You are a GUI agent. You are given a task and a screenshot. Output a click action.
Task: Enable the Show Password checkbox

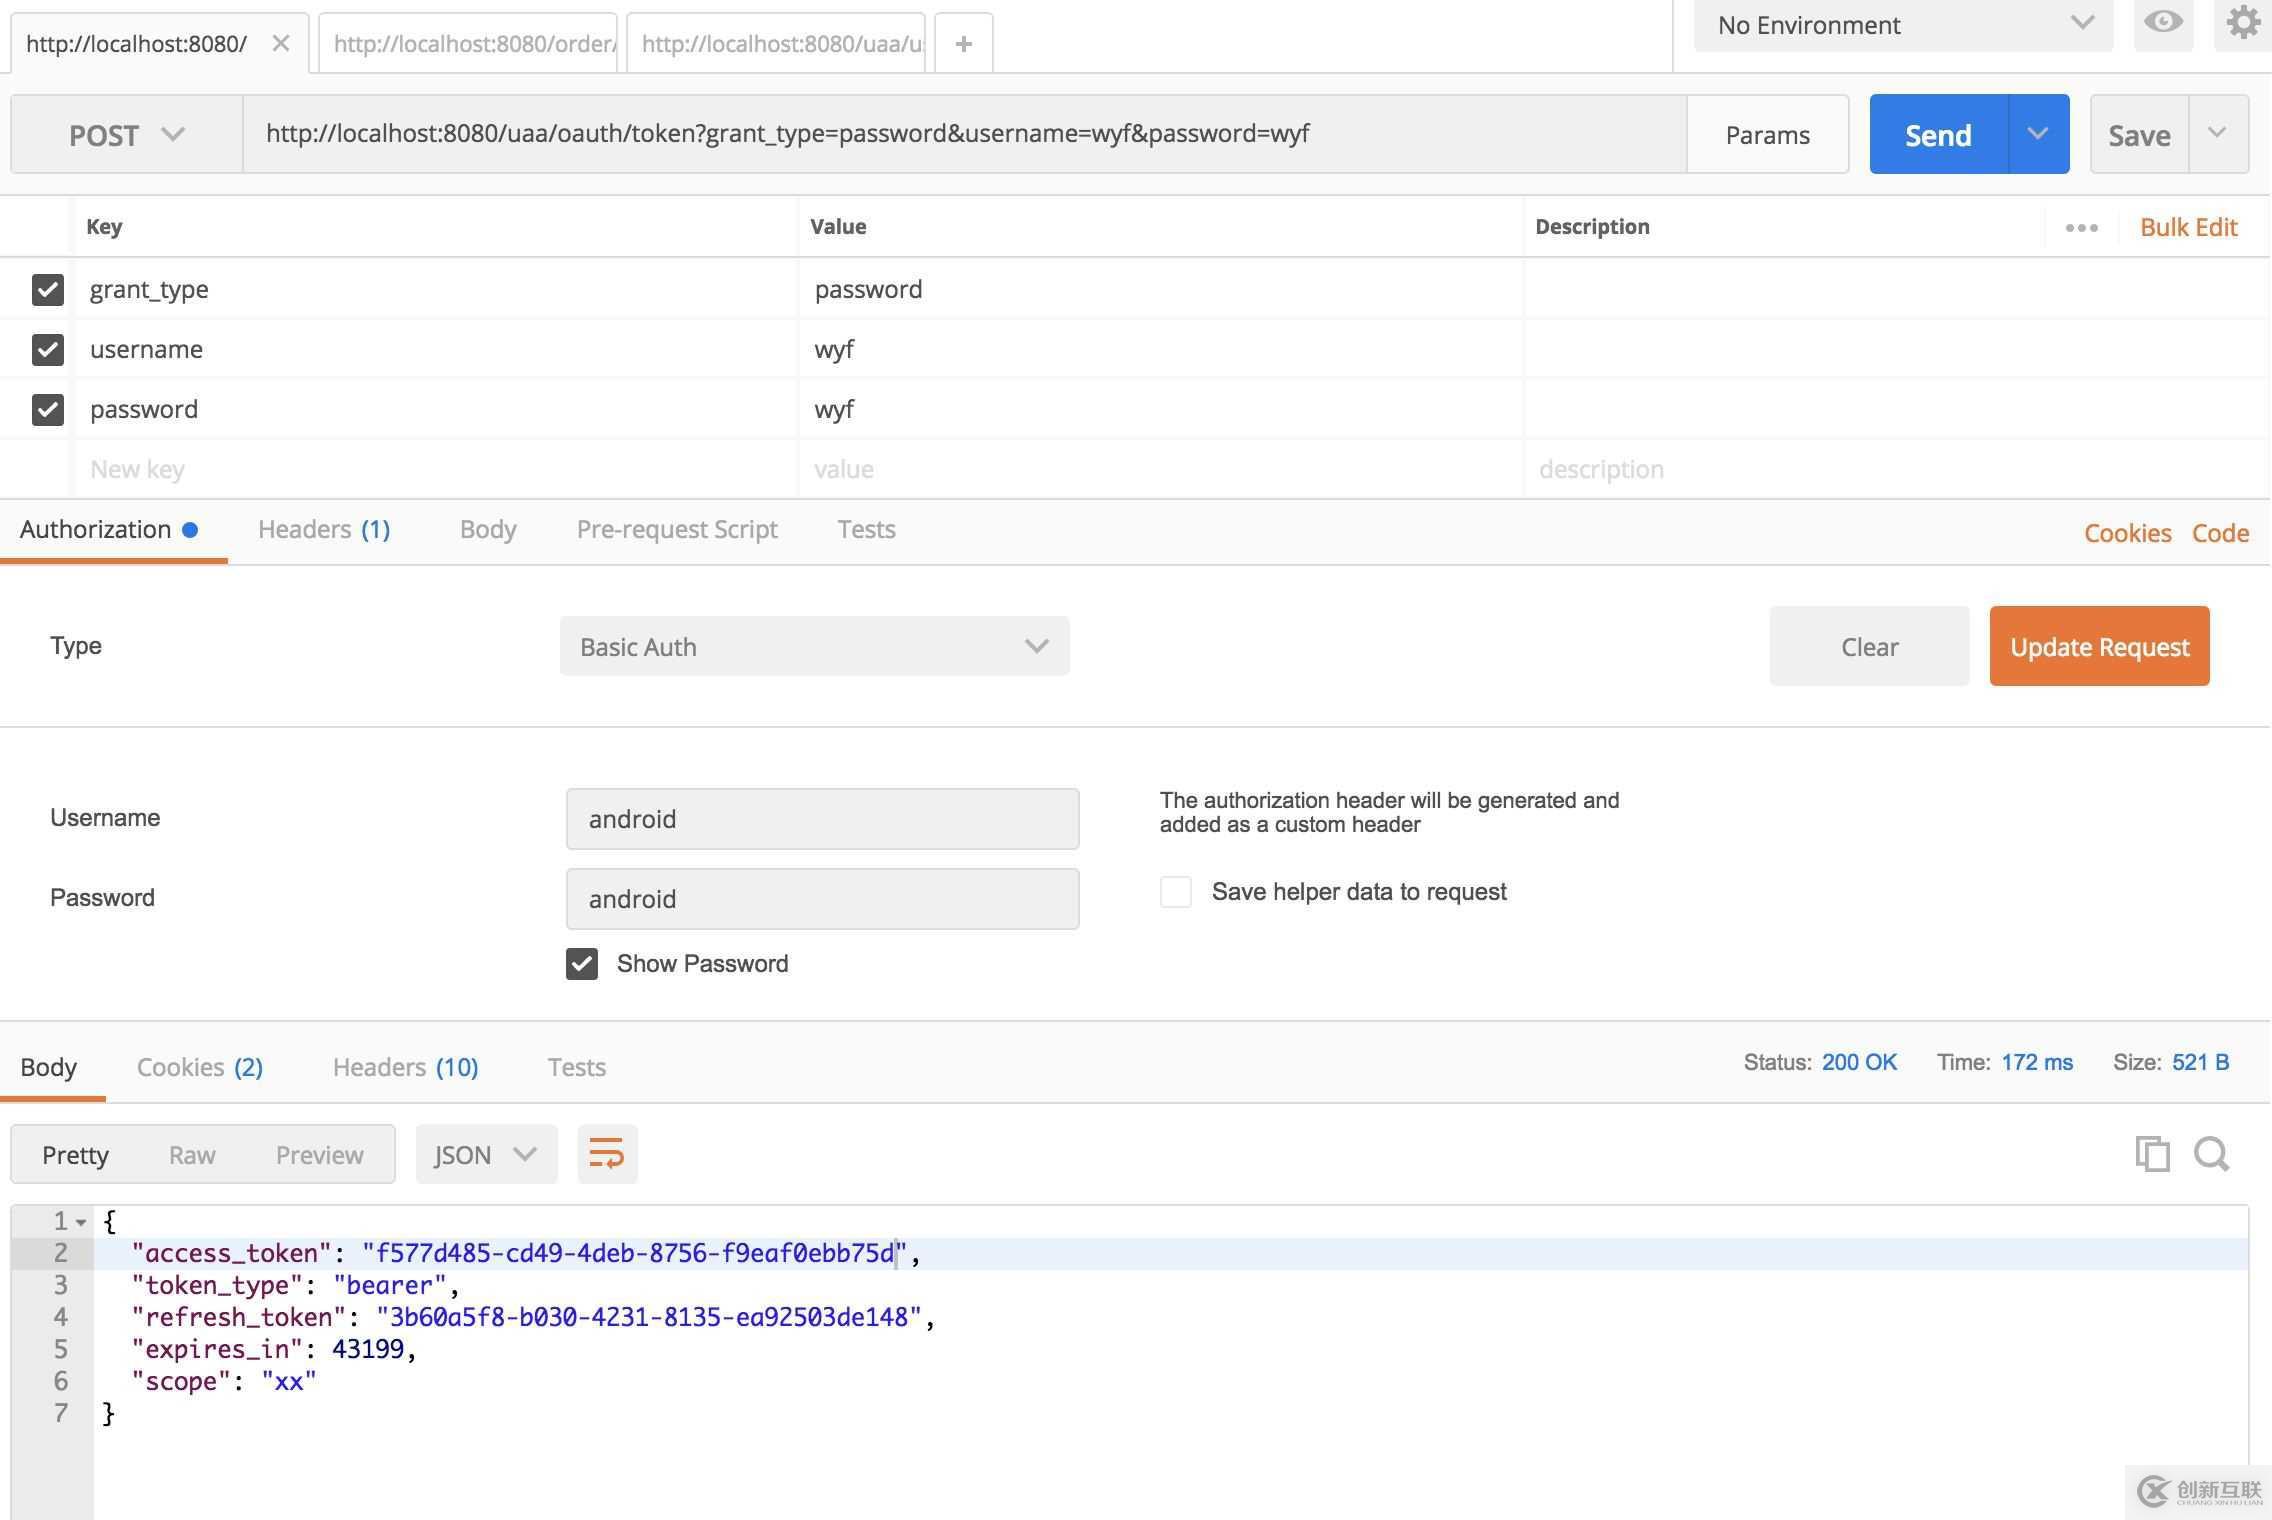click(x=582, y=962)
